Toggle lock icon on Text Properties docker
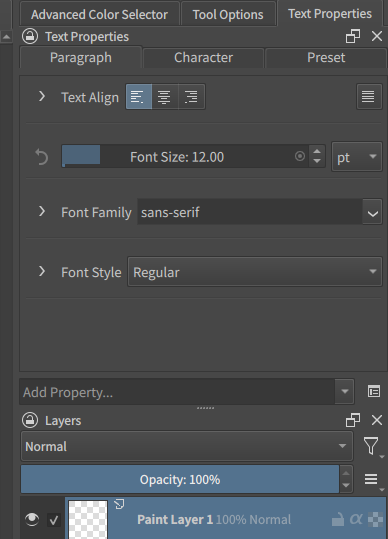The image size is (388, 539). [30, 36]
